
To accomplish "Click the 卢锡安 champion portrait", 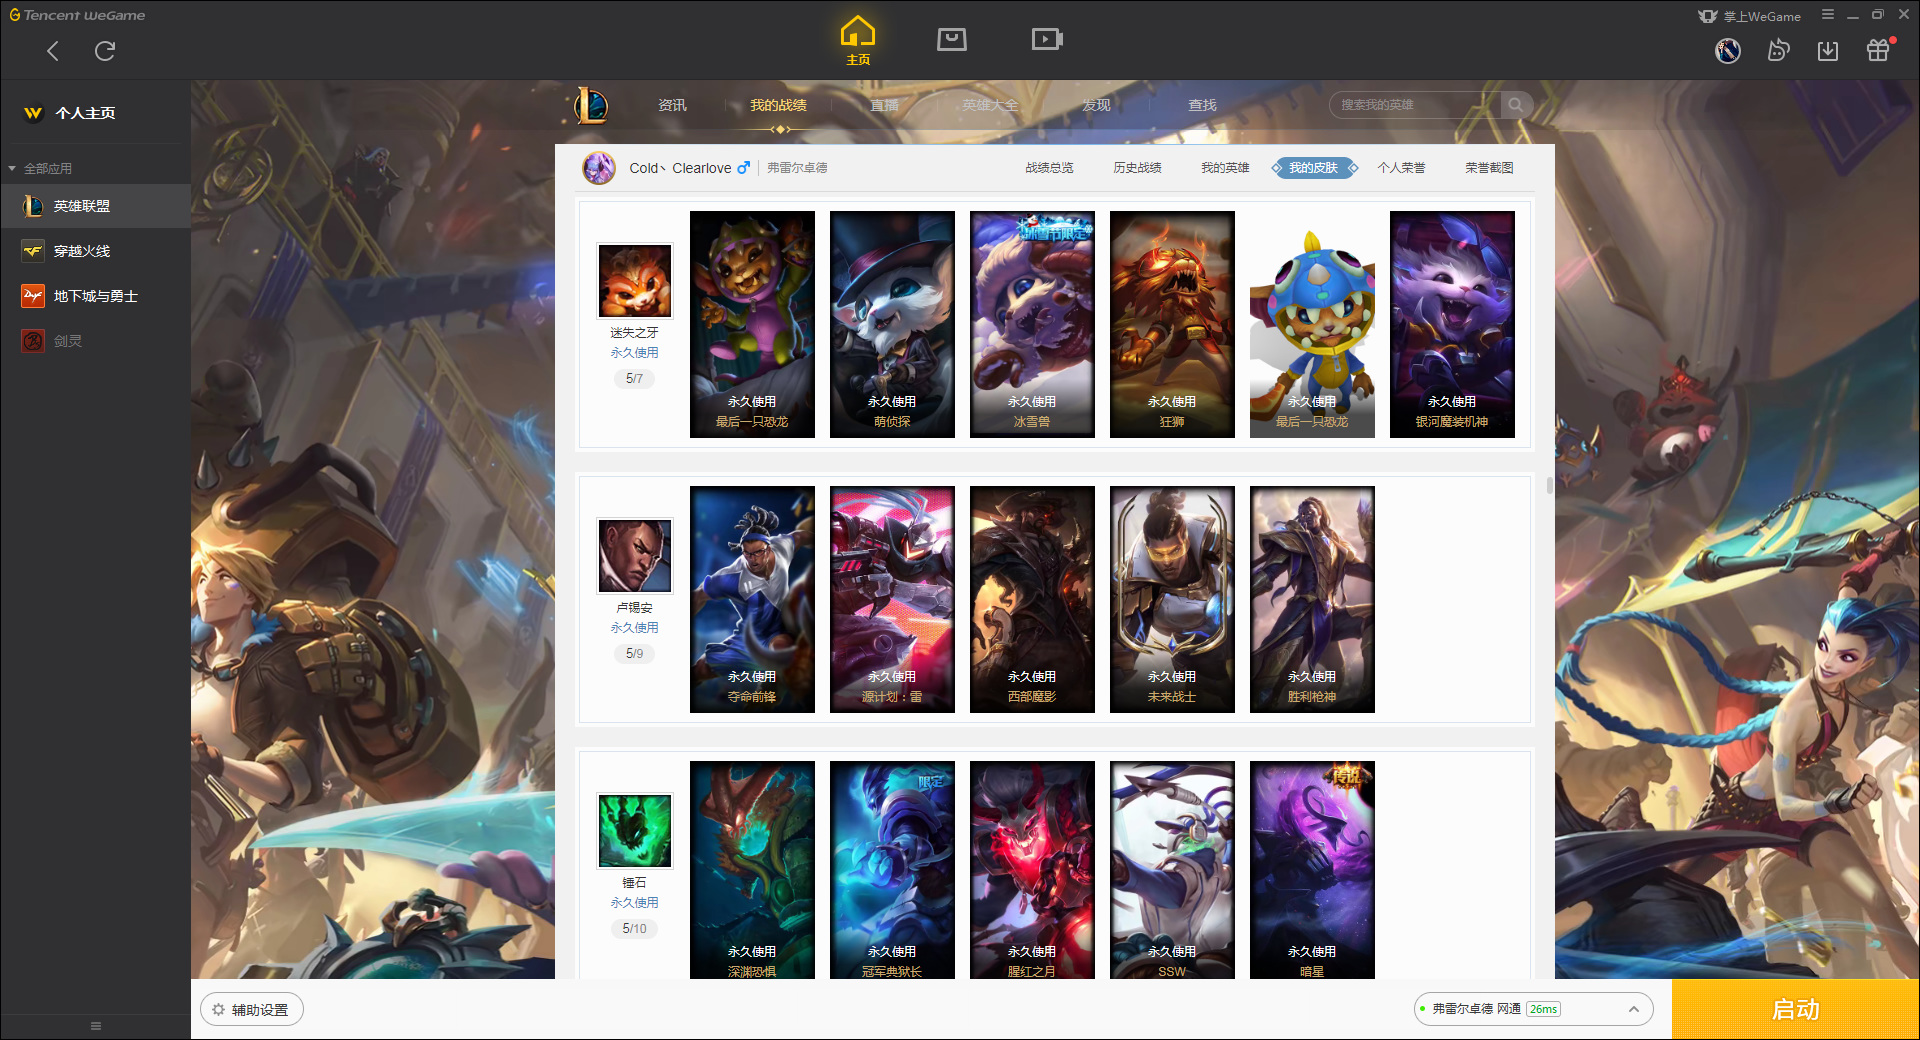I will point(635,555).
